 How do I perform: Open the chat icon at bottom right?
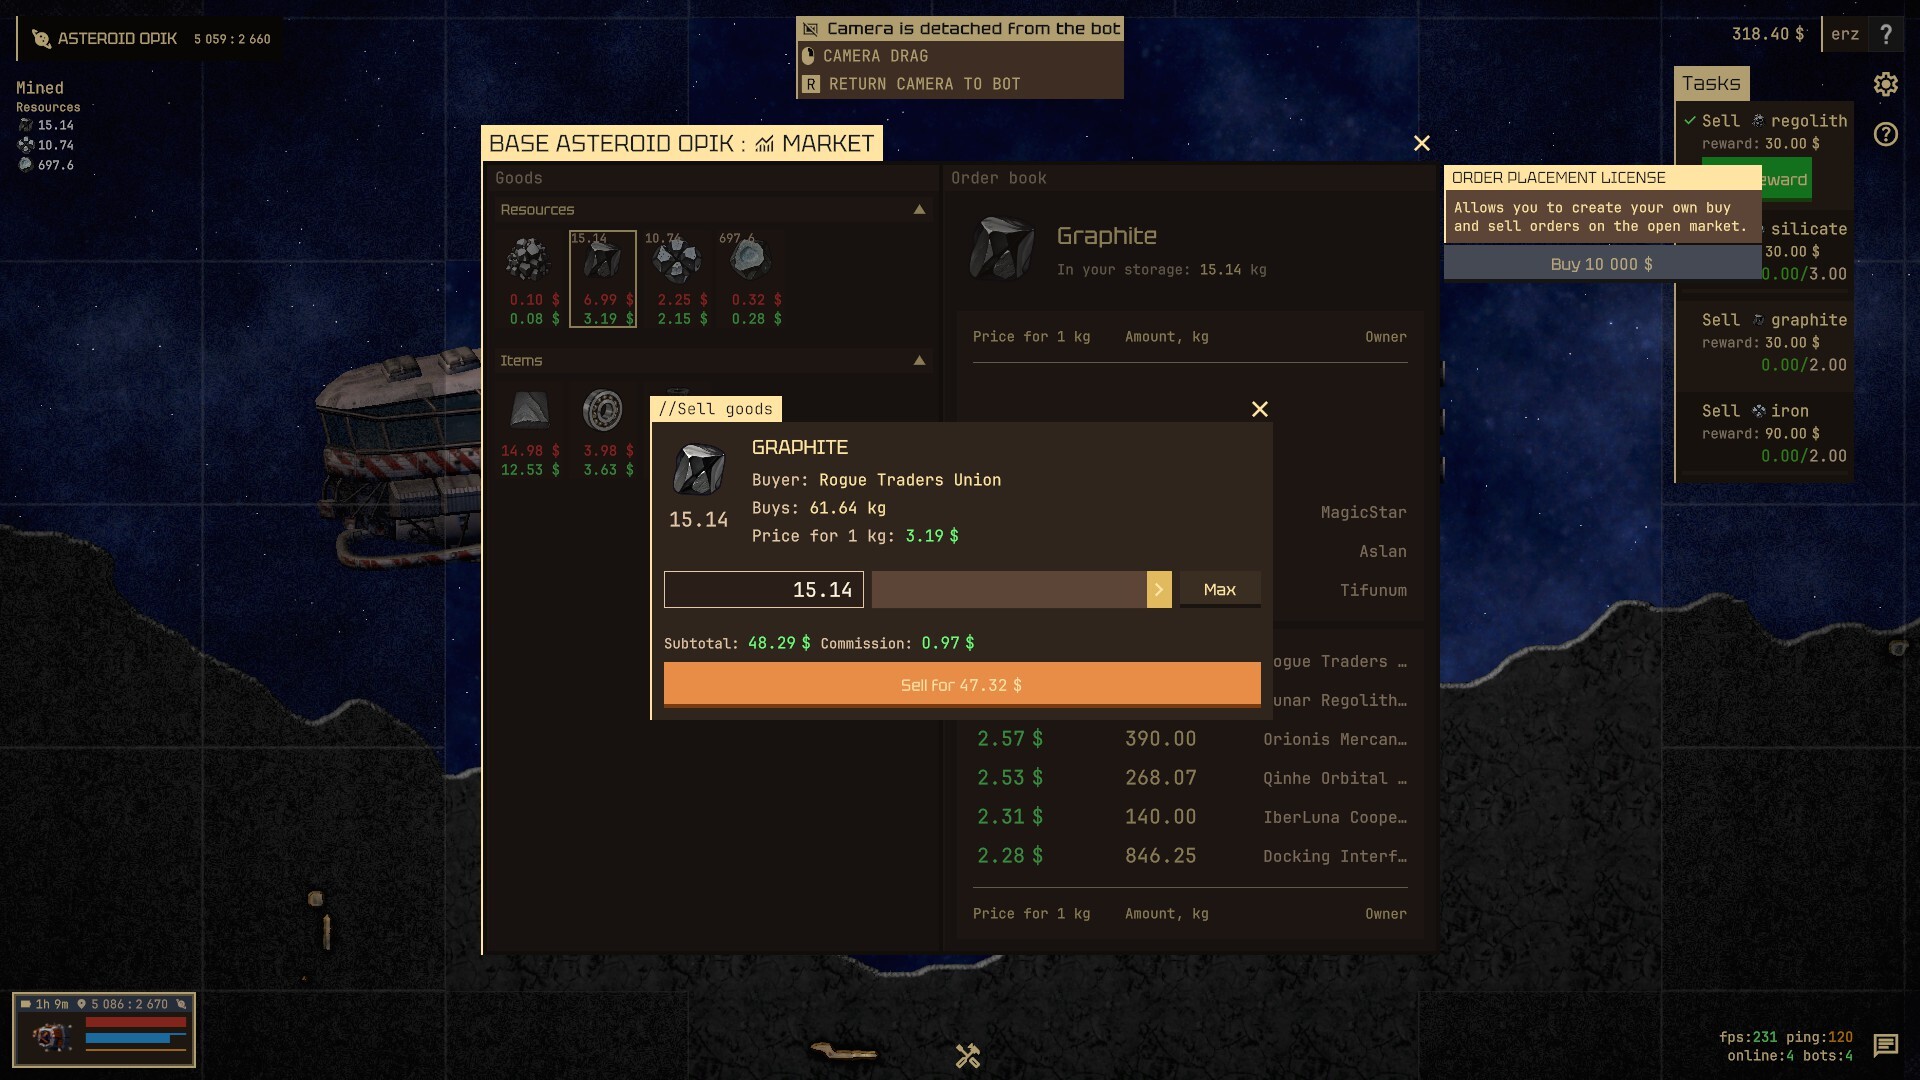pyautogui.click(x=1885, y=1045)
